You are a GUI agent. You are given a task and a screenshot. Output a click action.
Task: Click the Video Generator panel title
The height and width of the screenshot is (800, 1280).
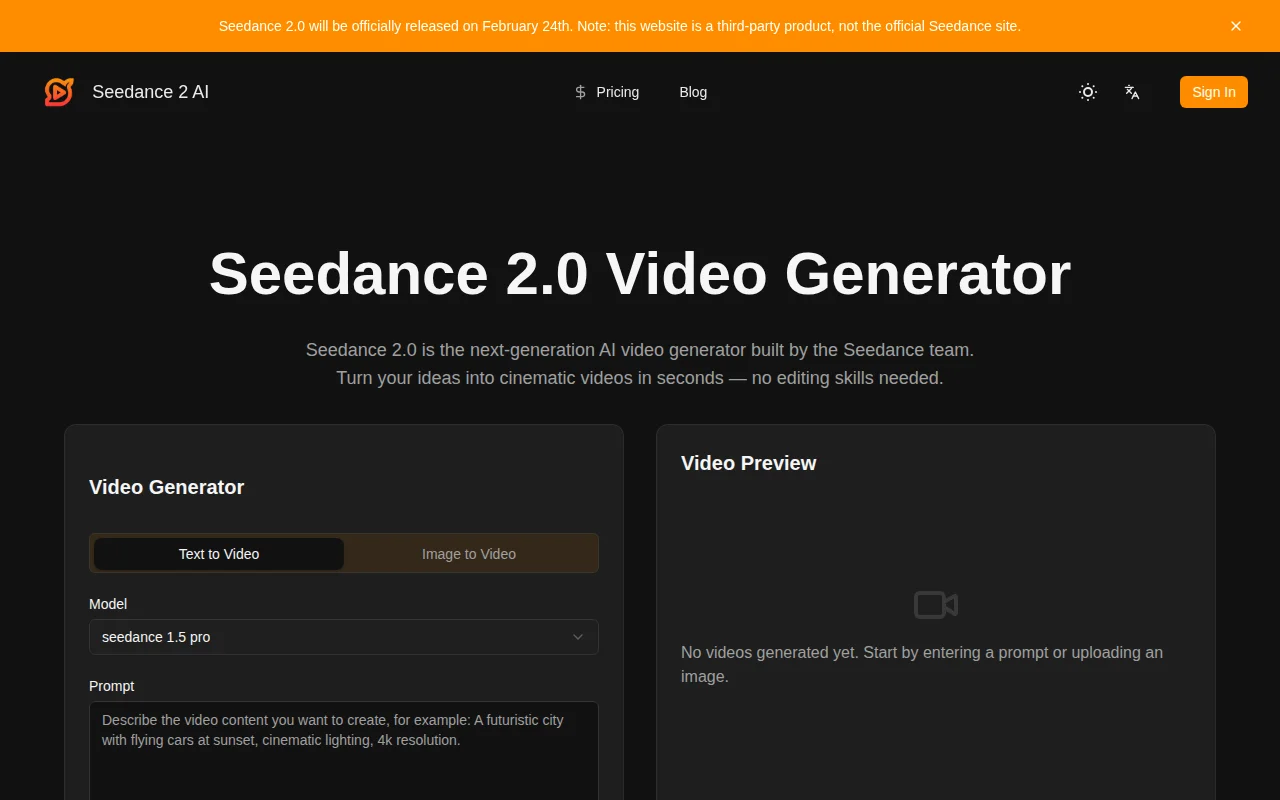(167, 487)
